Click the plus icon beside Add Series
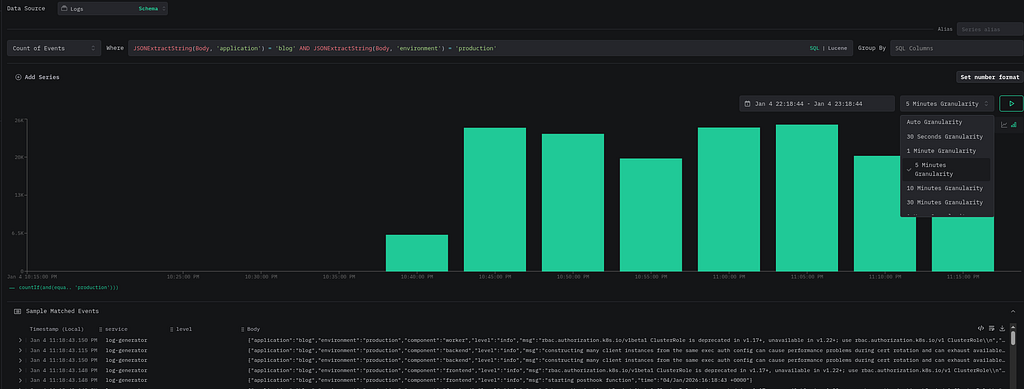The width and height of the screenshot is (1024, 389). [x=18, y=77]
